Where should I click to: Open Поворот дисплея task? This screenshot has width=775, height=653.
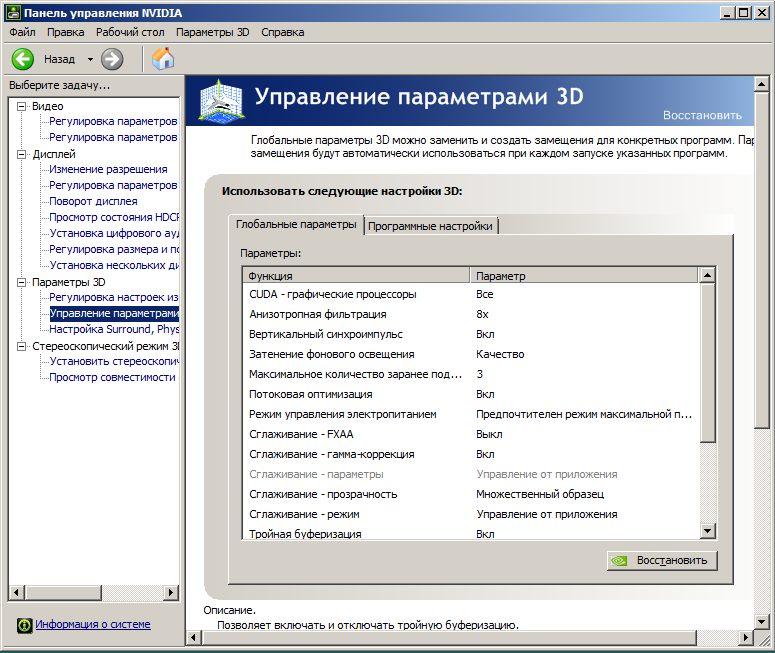93,201
